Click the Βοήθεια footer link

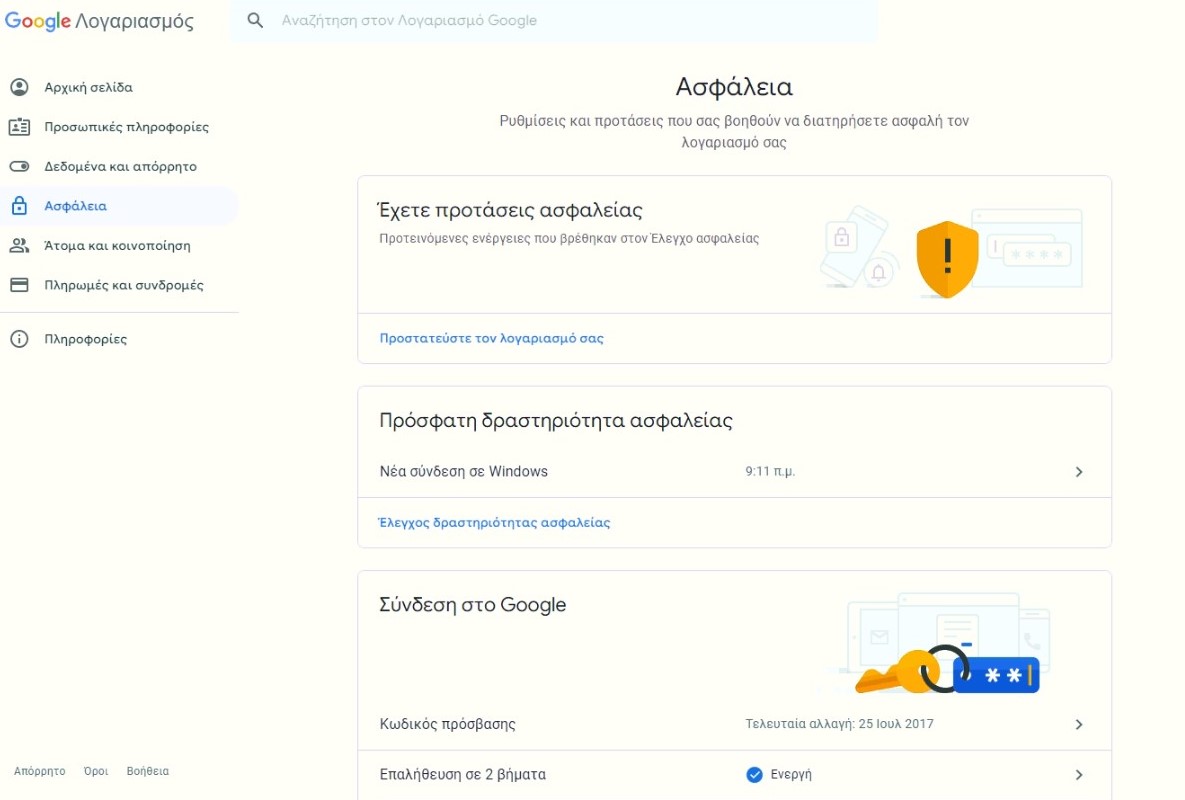(147, 771)
